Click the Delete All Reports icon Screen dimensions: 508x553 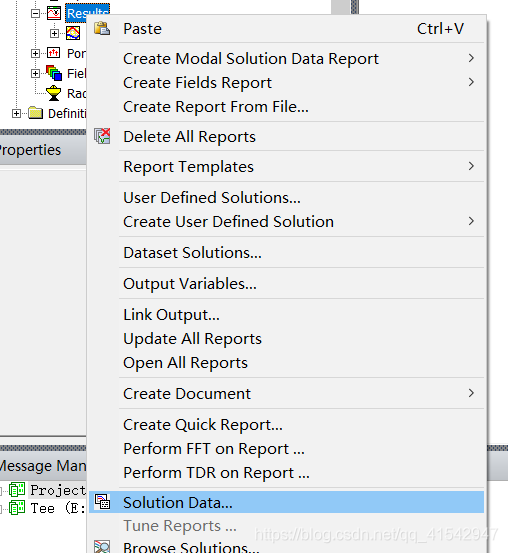coord(102,136)
